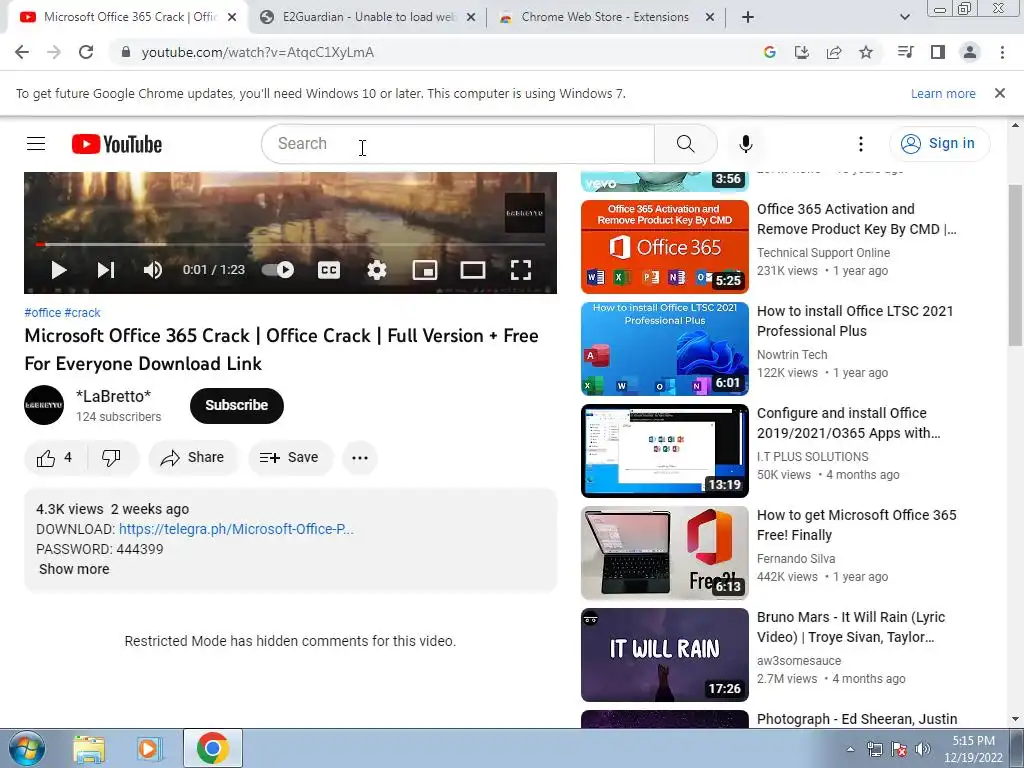Click the Sign in button
Screen dimensions: 1024x768
click(x=938, y=144)
